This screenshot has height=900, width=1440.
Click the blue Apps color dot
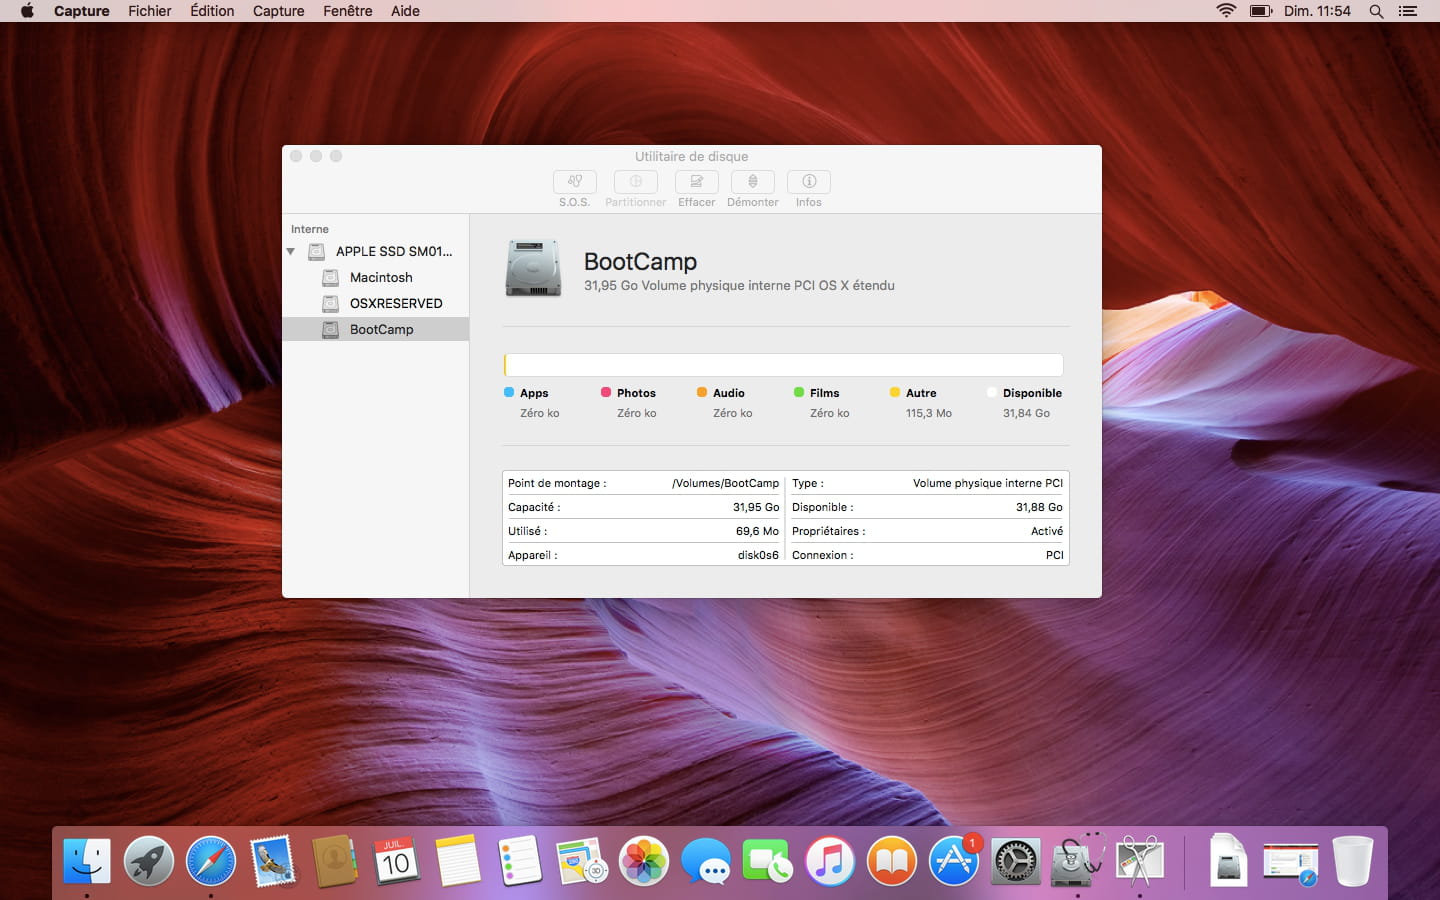[x=509, y=392]
